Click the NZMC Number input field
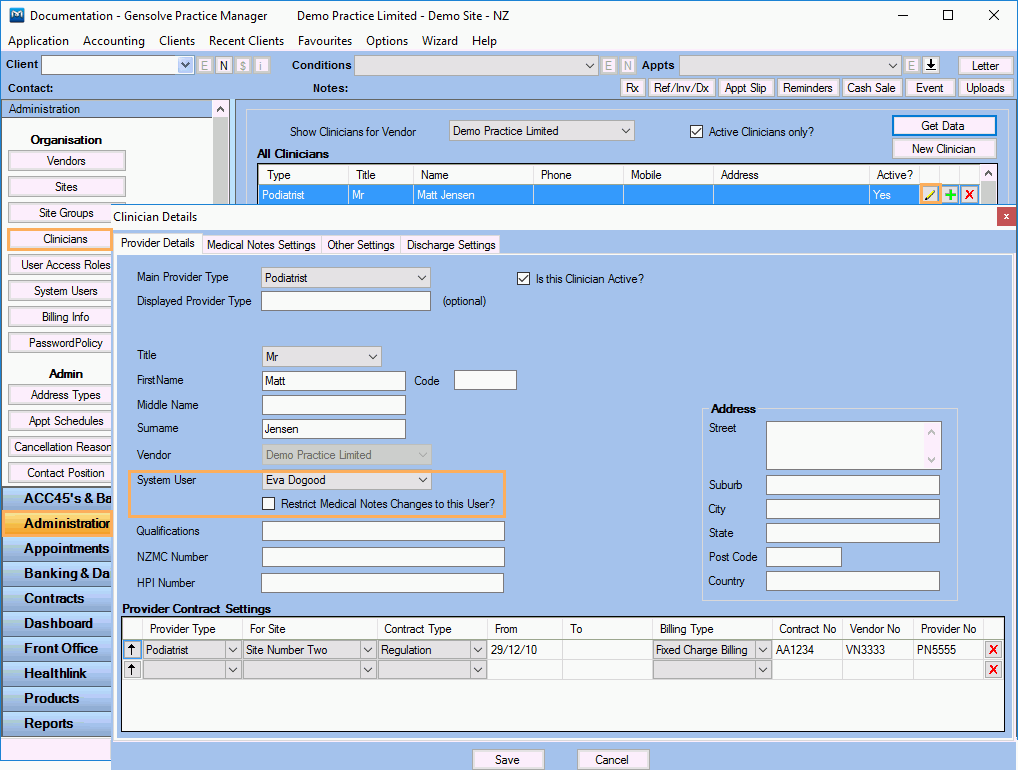 [x=383, y=556]
